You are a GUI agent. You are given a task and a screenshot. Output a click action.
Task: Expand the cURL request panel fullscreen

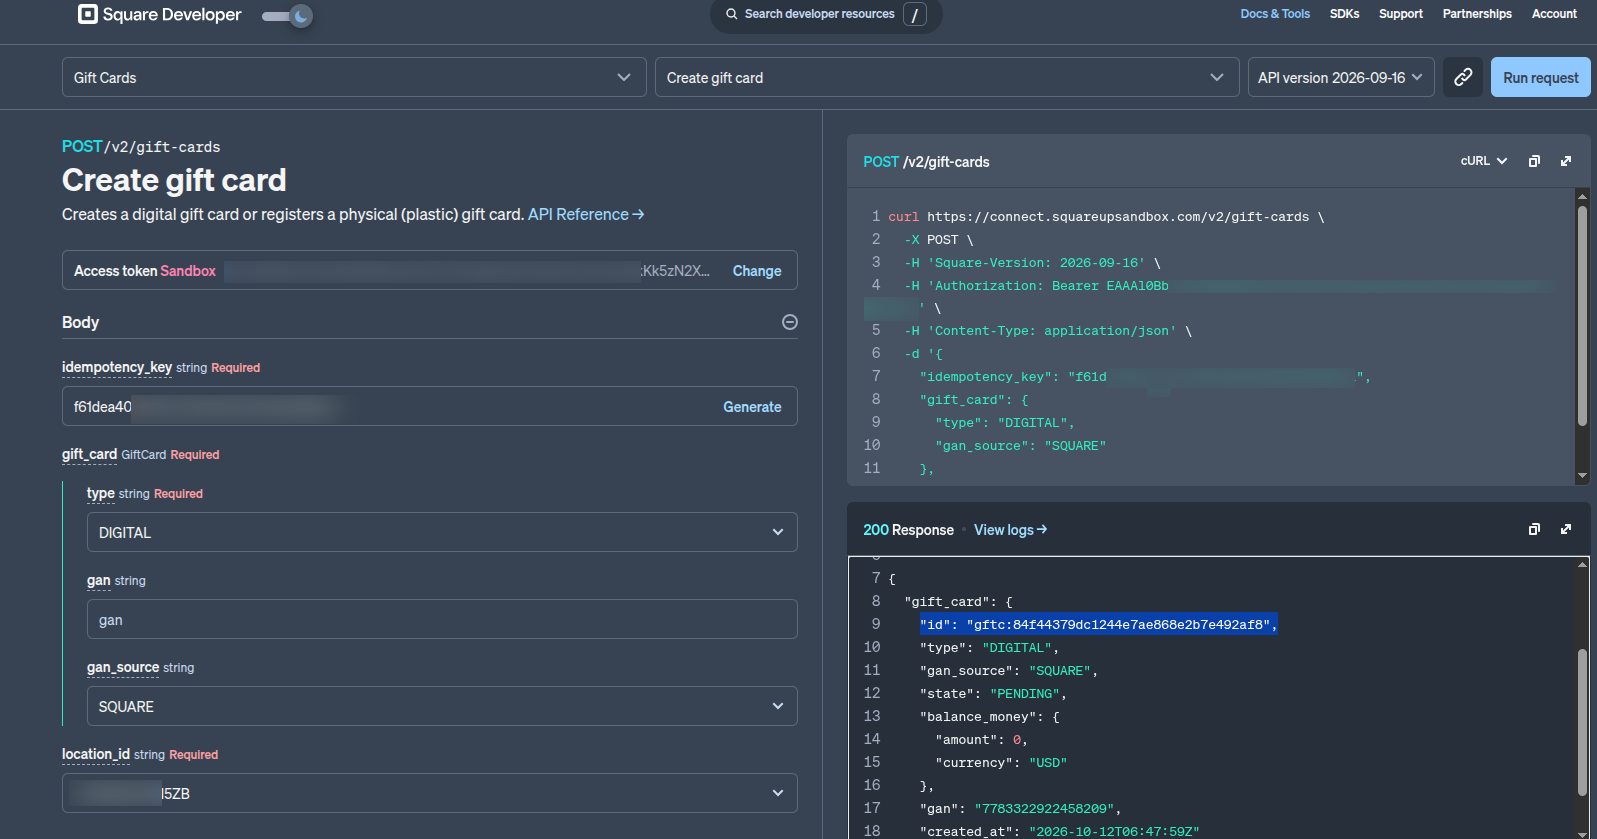tap(1566, 161)
